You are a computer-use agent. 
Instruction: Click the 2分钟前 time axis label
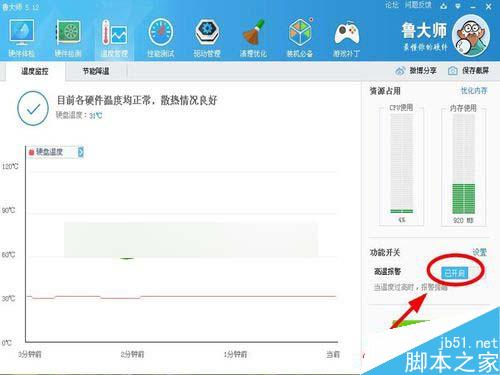133,354
